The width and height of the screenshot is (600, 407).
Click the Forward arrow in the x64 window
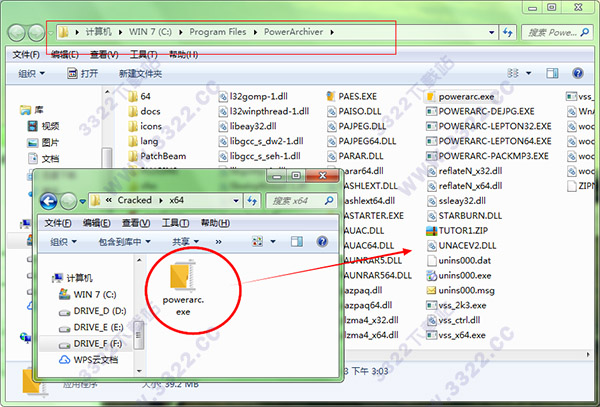pyautogui.click(x=69, y=201)
